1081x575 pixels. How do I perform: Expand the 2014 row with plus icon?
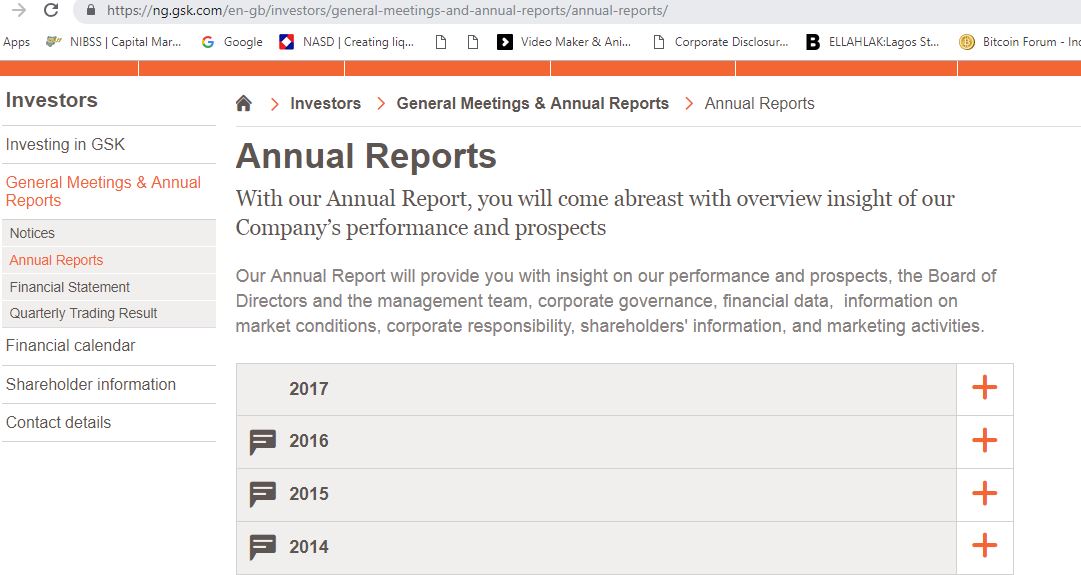pyautogui.click(x=984, y=546)
